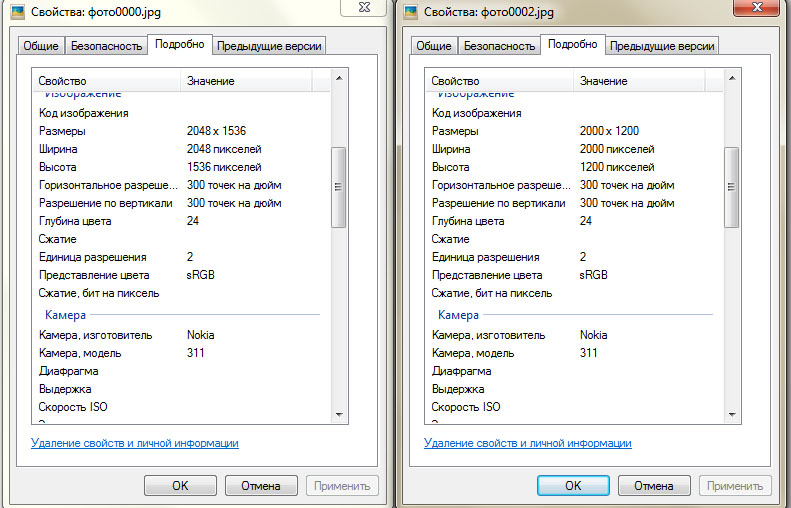The image size is (791, 508).
Task: Select Представление цвета row in фото0002.jpg window
Action: 575,275
